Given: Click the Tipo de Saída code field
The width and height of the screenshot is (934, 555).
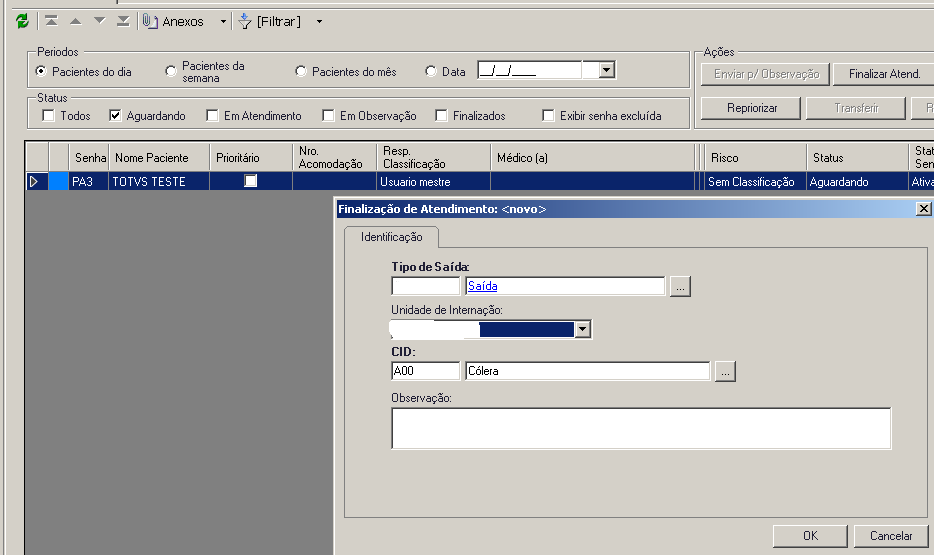Looking at the screenshot, I should pos(426,286).
